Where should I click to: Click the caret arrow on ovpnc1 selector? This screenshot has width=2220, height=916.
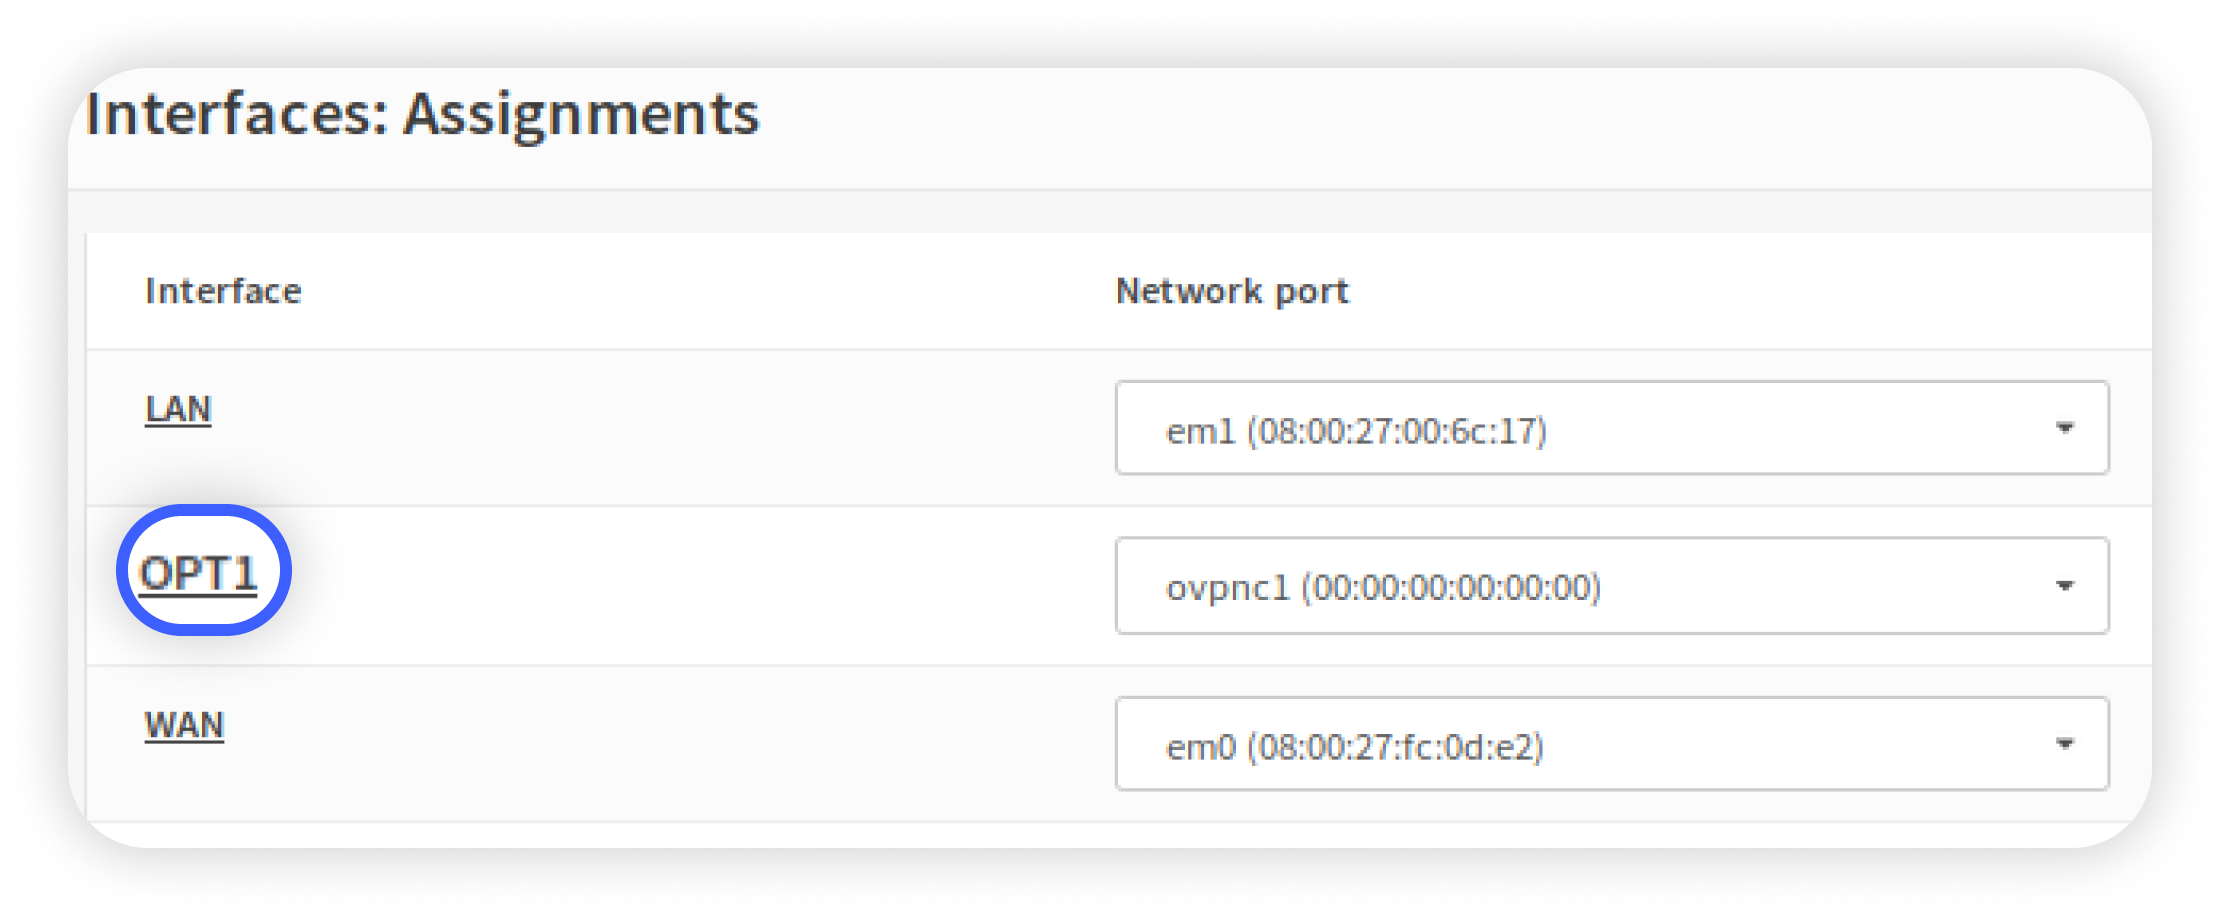pos(2064,586)
